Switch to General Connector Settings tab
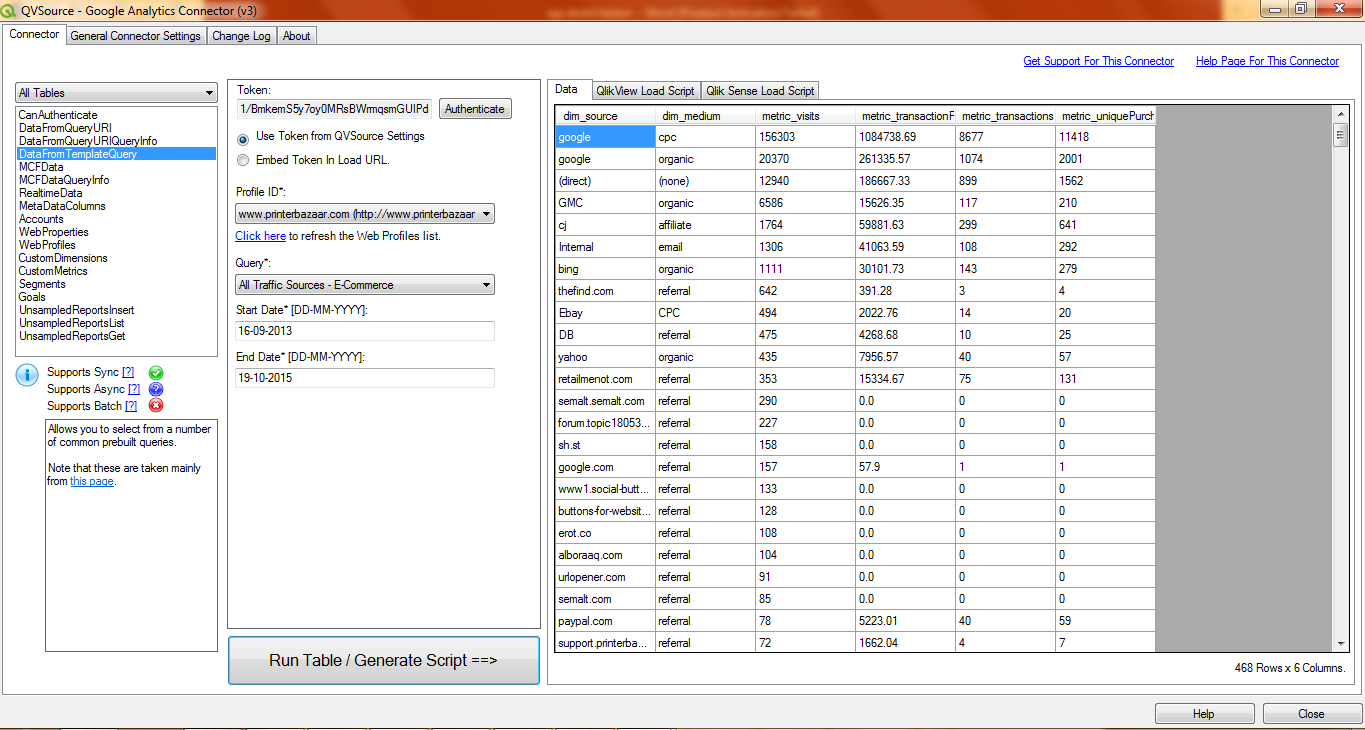Image resolution: width=1365 pixels, height=730 pixels. click(x=136, y=36)
